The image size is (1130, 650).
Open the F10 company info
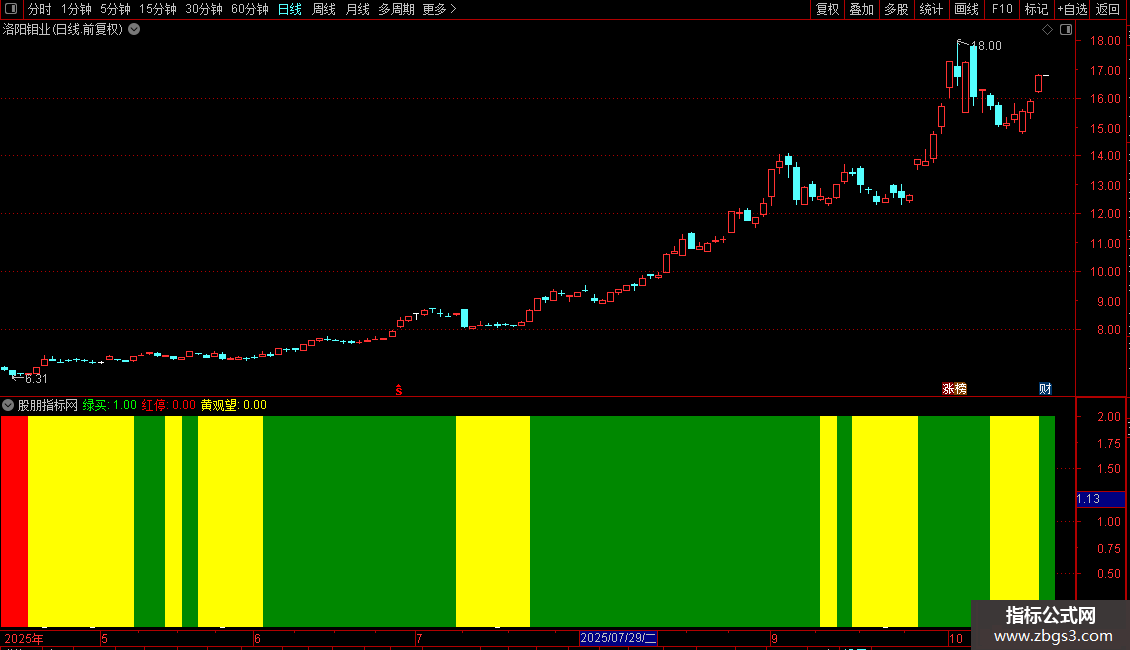pos(1002,9)
